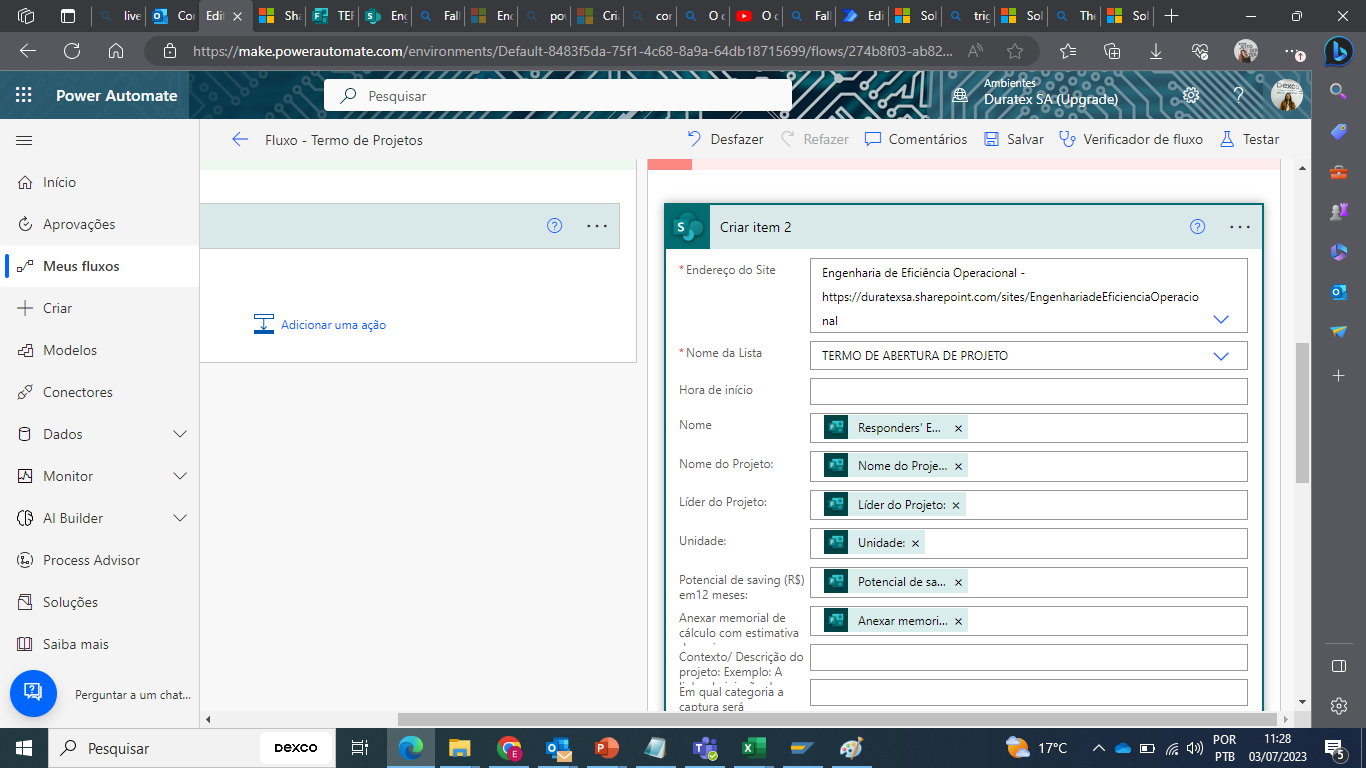Click the SharePoint icon on the Criar item 2 card
Screen dimensions: 1366x768
(x=686, y=226)
